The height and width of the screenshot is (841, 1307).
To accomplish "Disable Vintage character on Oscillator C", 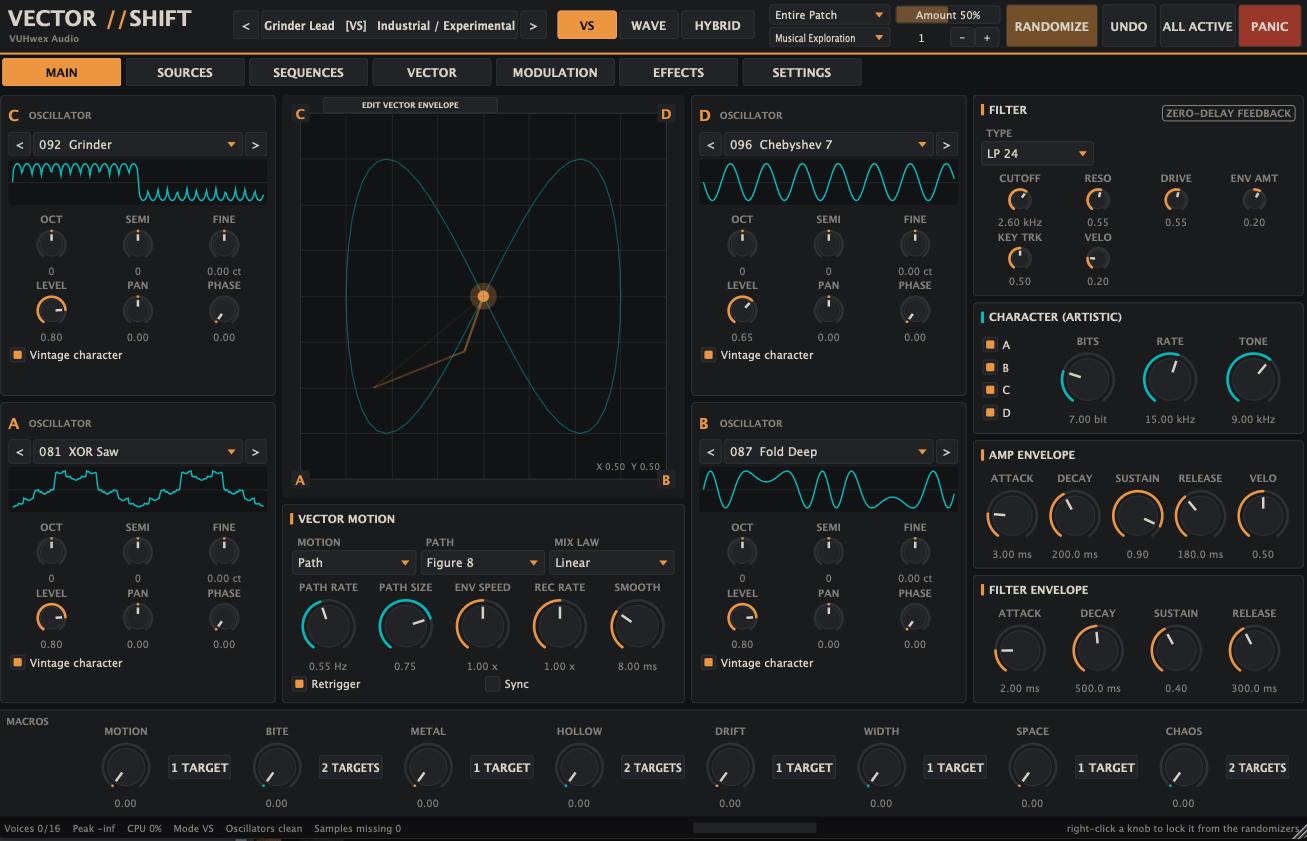I will 17,355.
